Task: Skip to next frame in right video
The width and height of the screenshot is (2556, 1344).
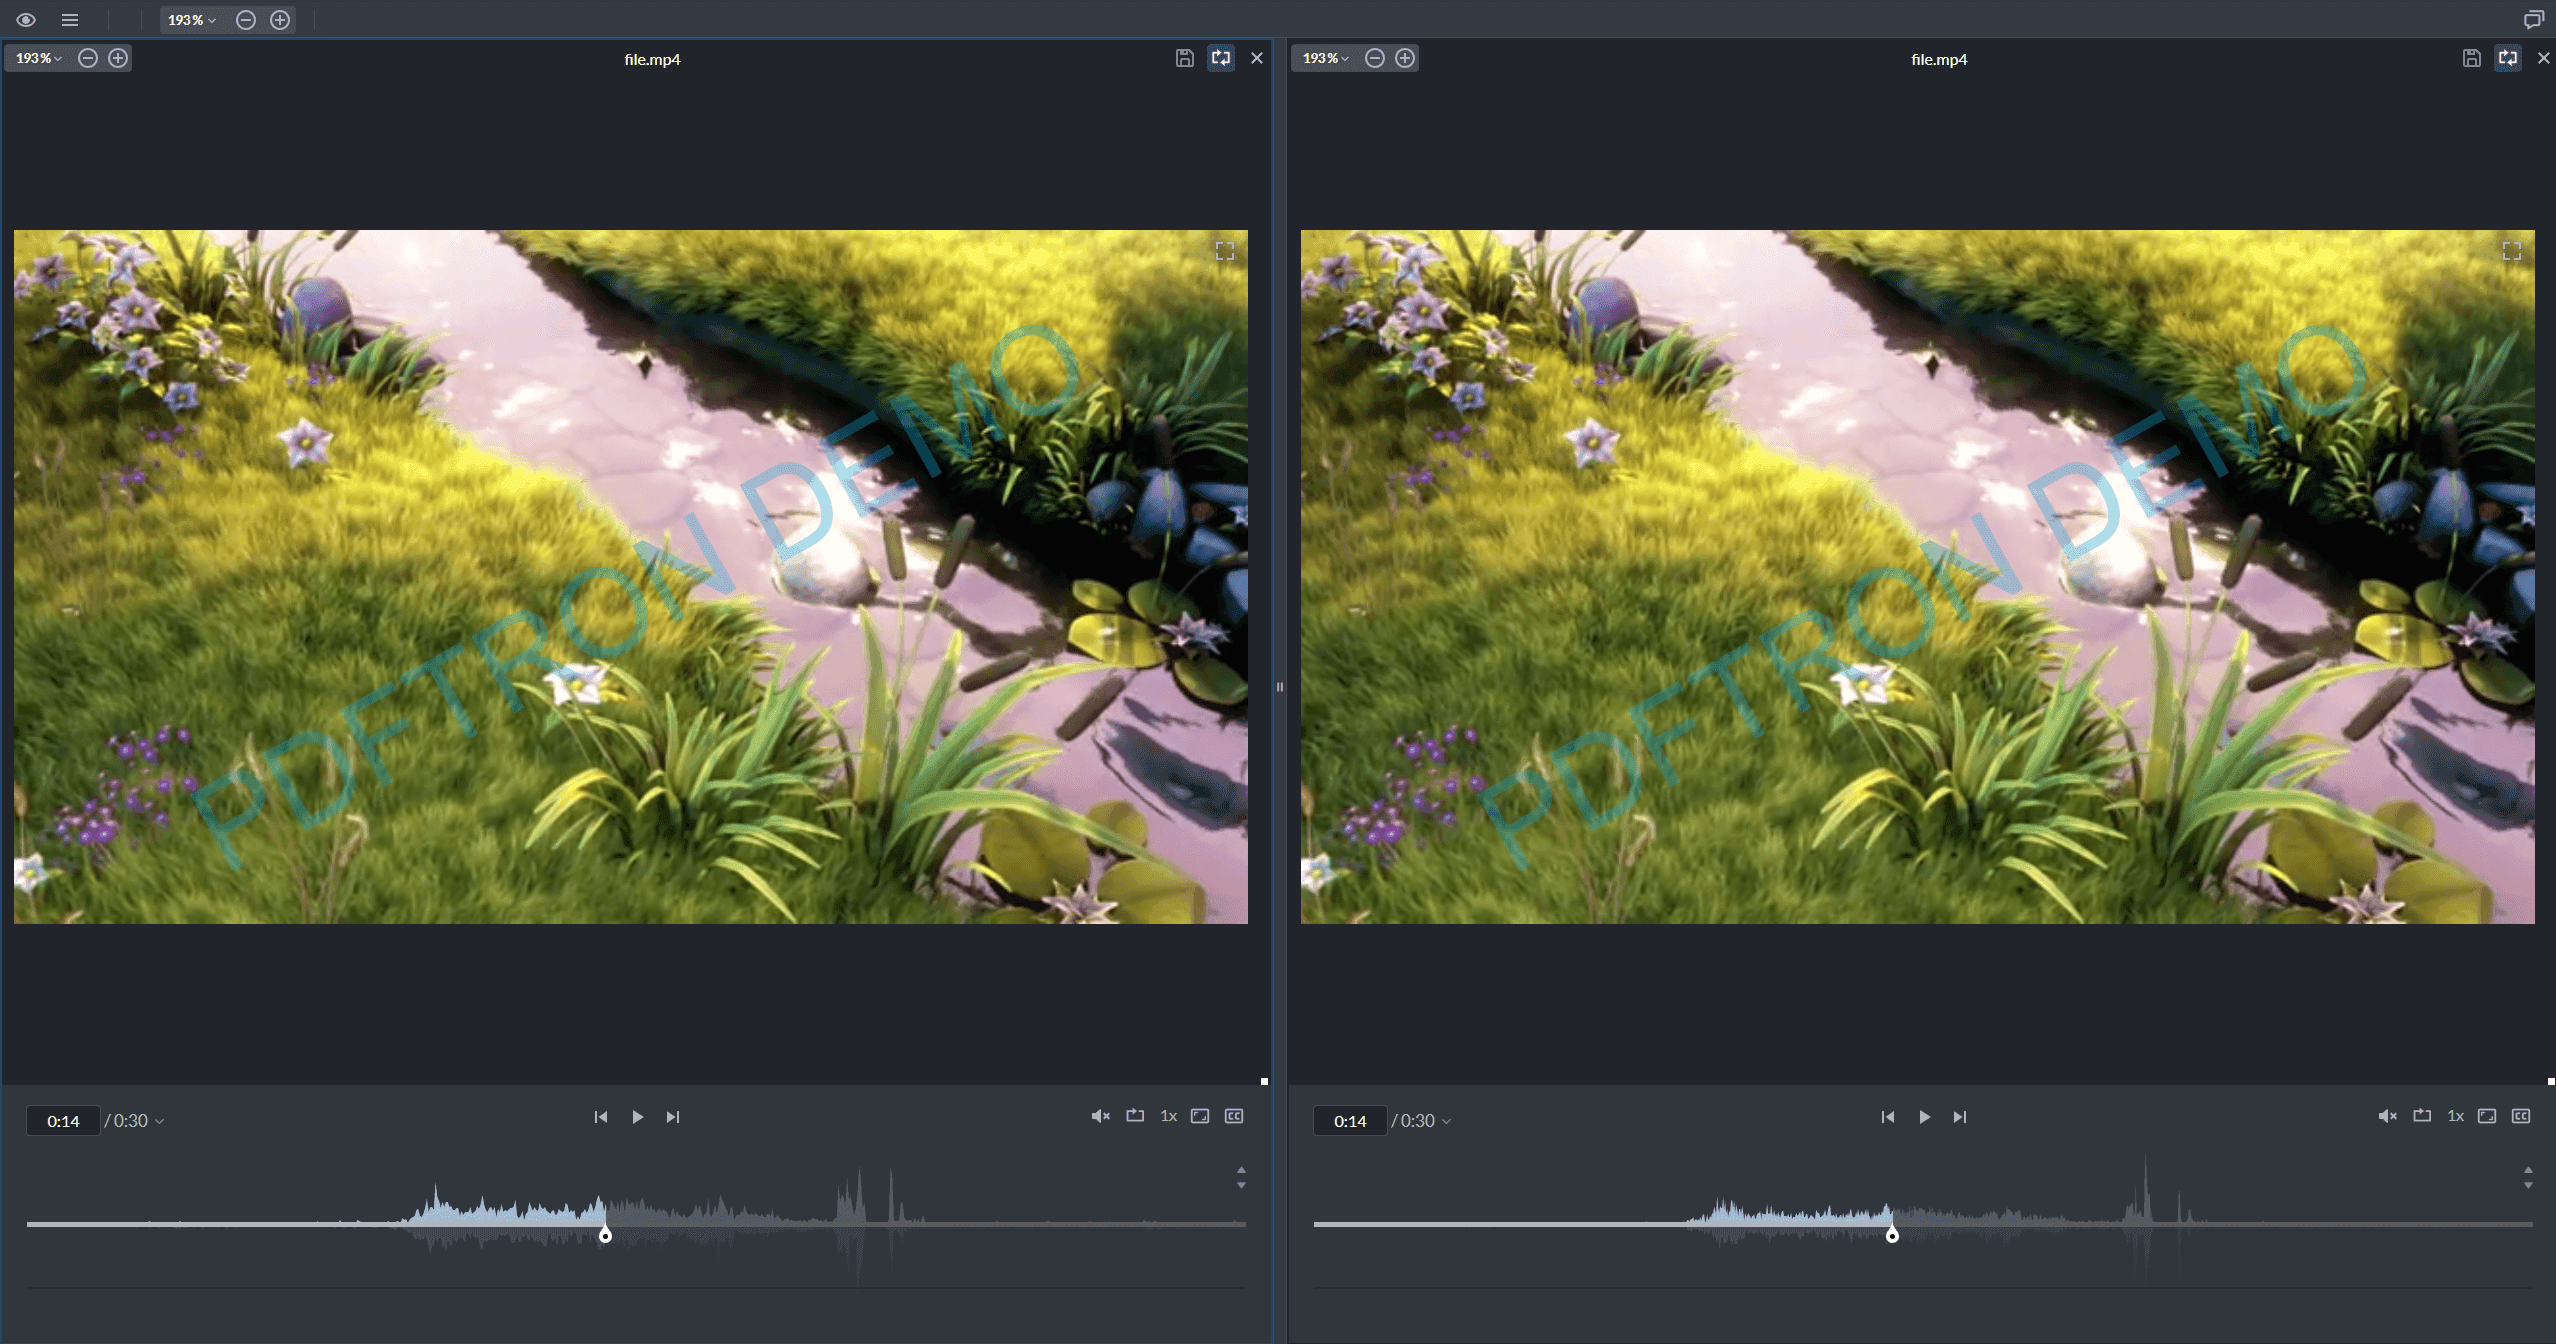Action: point(1960,1117)
